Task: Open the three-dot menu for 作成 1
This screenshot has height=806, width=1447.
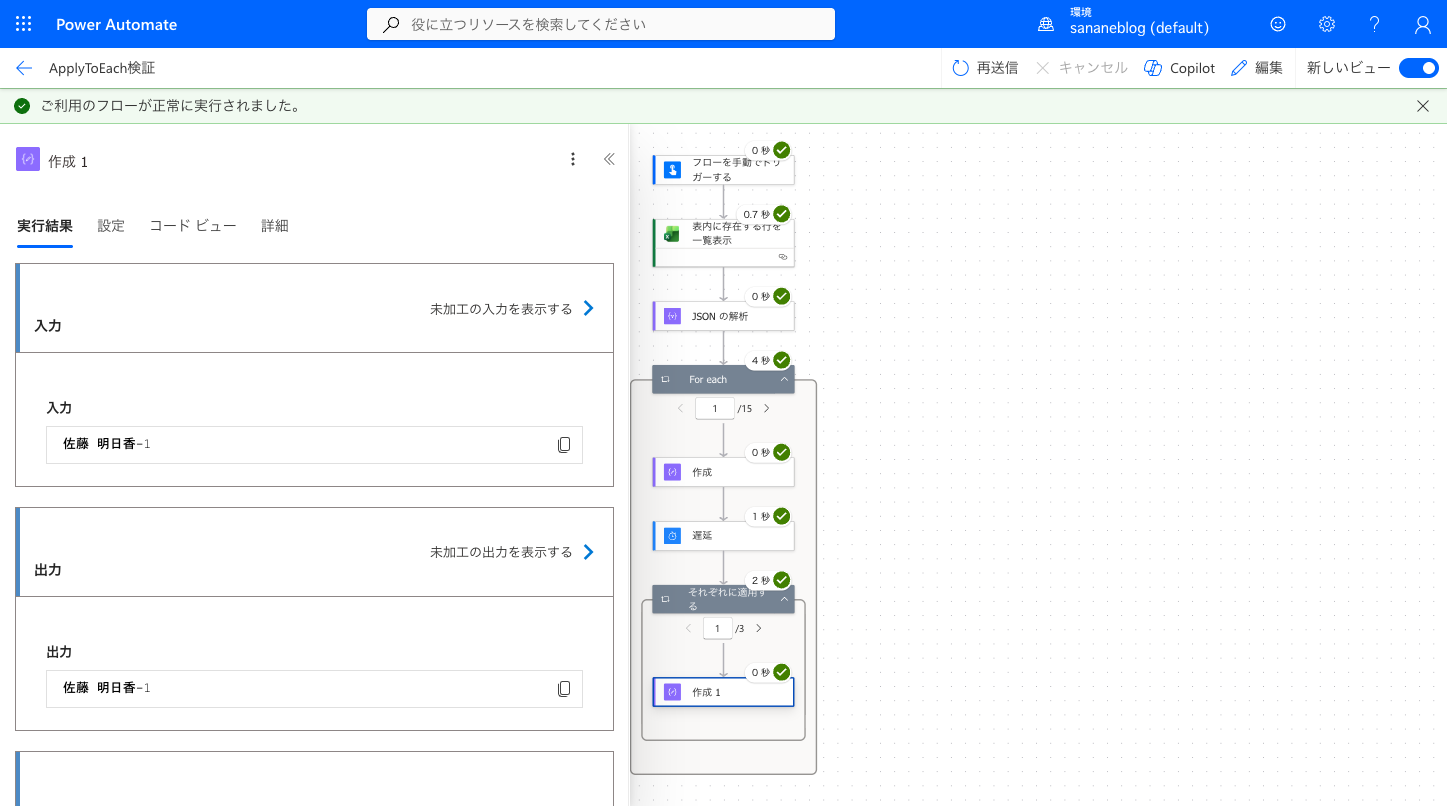Action: 573,159
